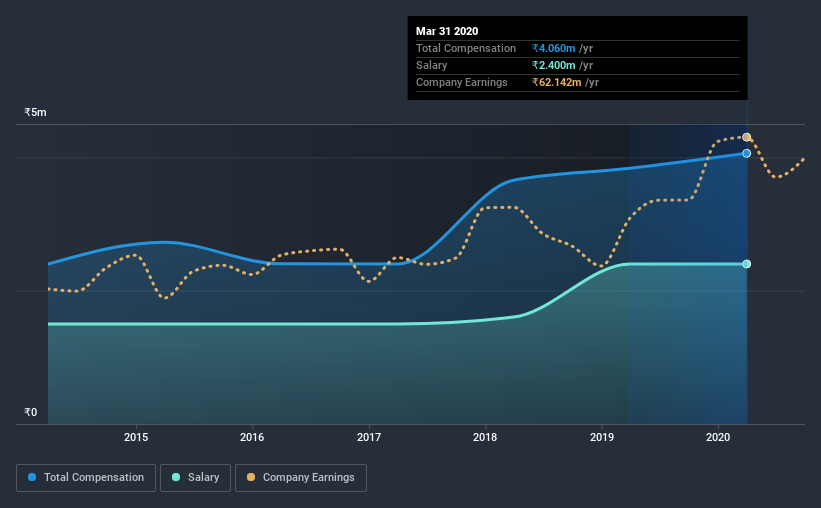The image size is (821, 508).
Task: Click the 2018 x-axis label
Action: (x=485, y=437)
